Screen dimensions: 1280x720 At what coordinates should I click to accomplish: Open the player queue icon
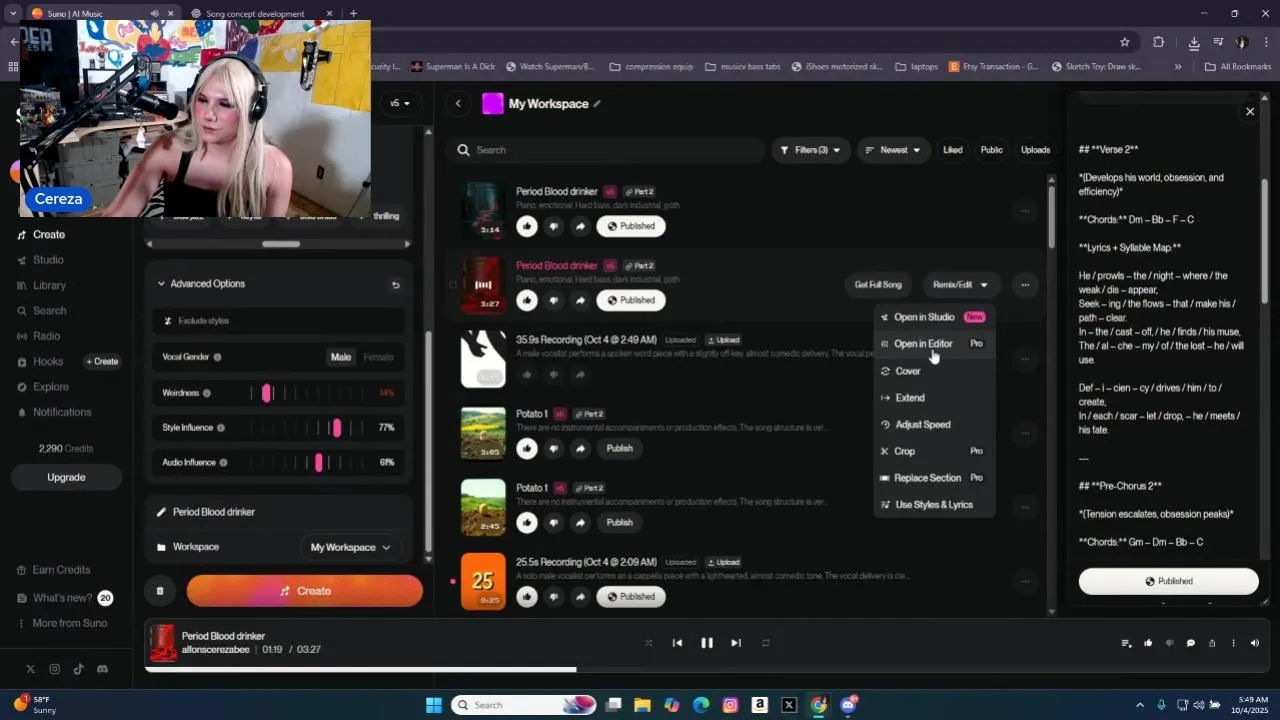tap(1126, 643)
